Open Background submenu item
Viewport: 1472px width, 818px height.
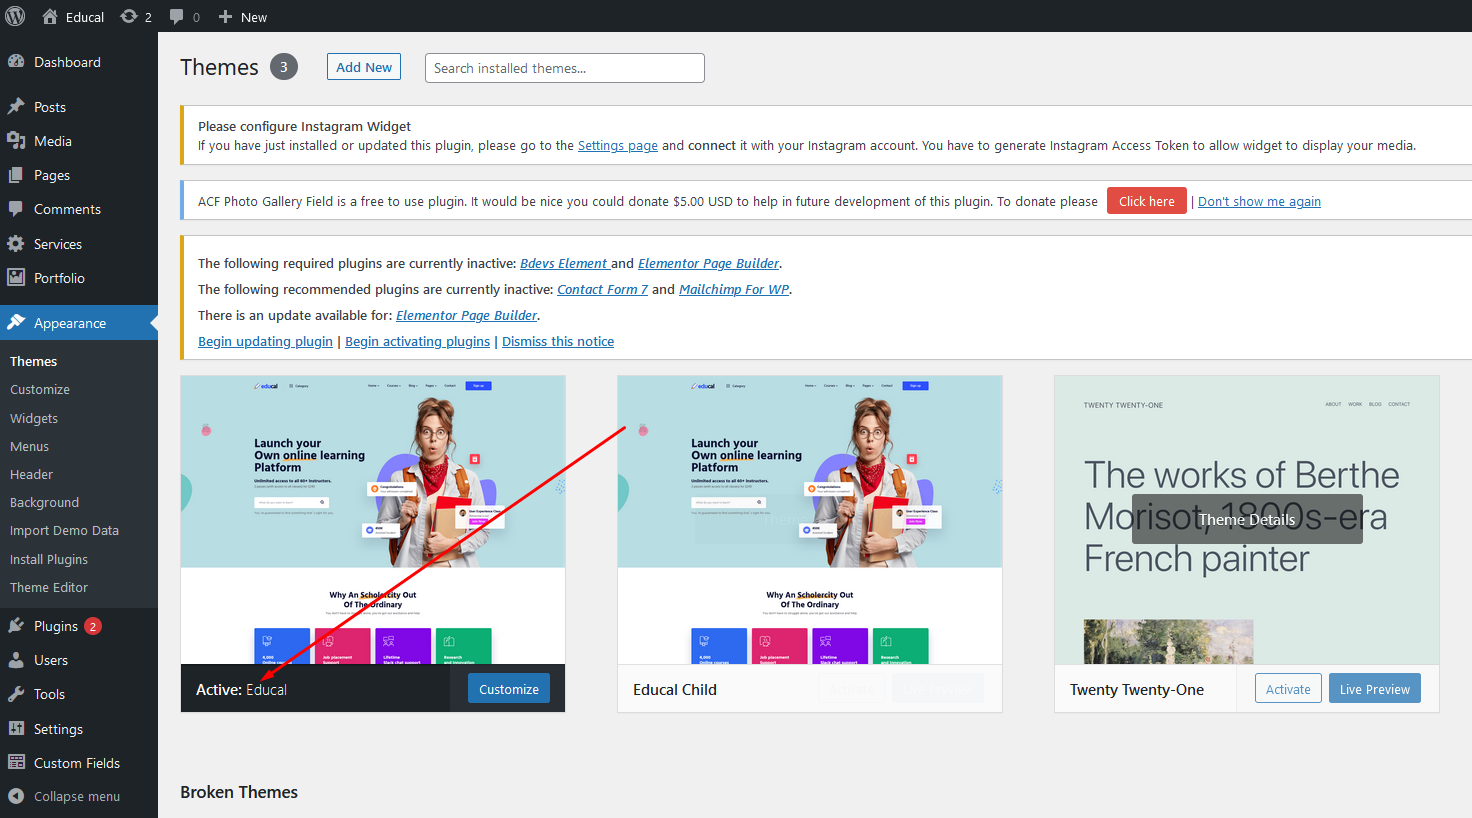pyautogui.click(x=44, y=502)
